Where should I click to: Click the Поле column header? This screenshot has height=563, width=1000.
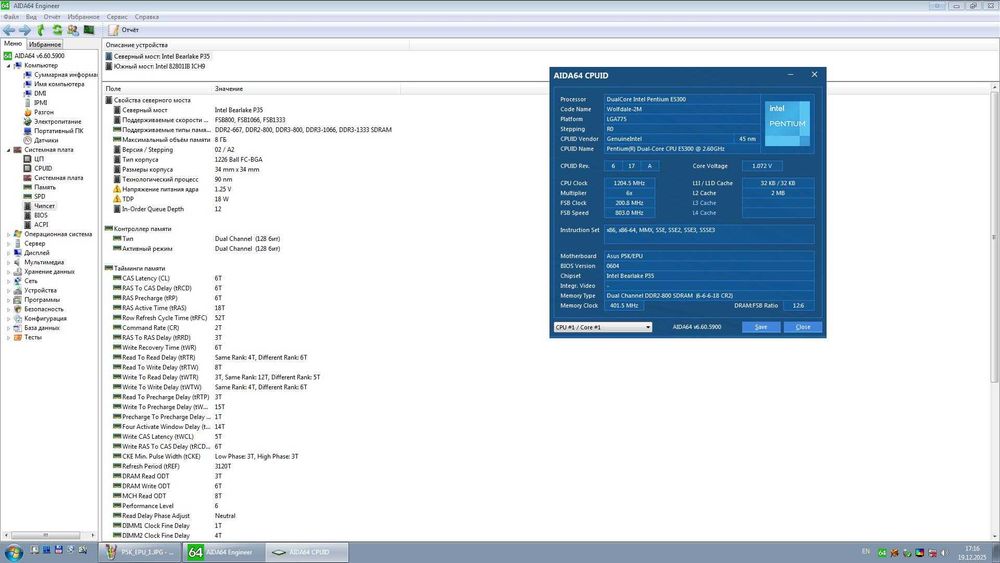157,89
